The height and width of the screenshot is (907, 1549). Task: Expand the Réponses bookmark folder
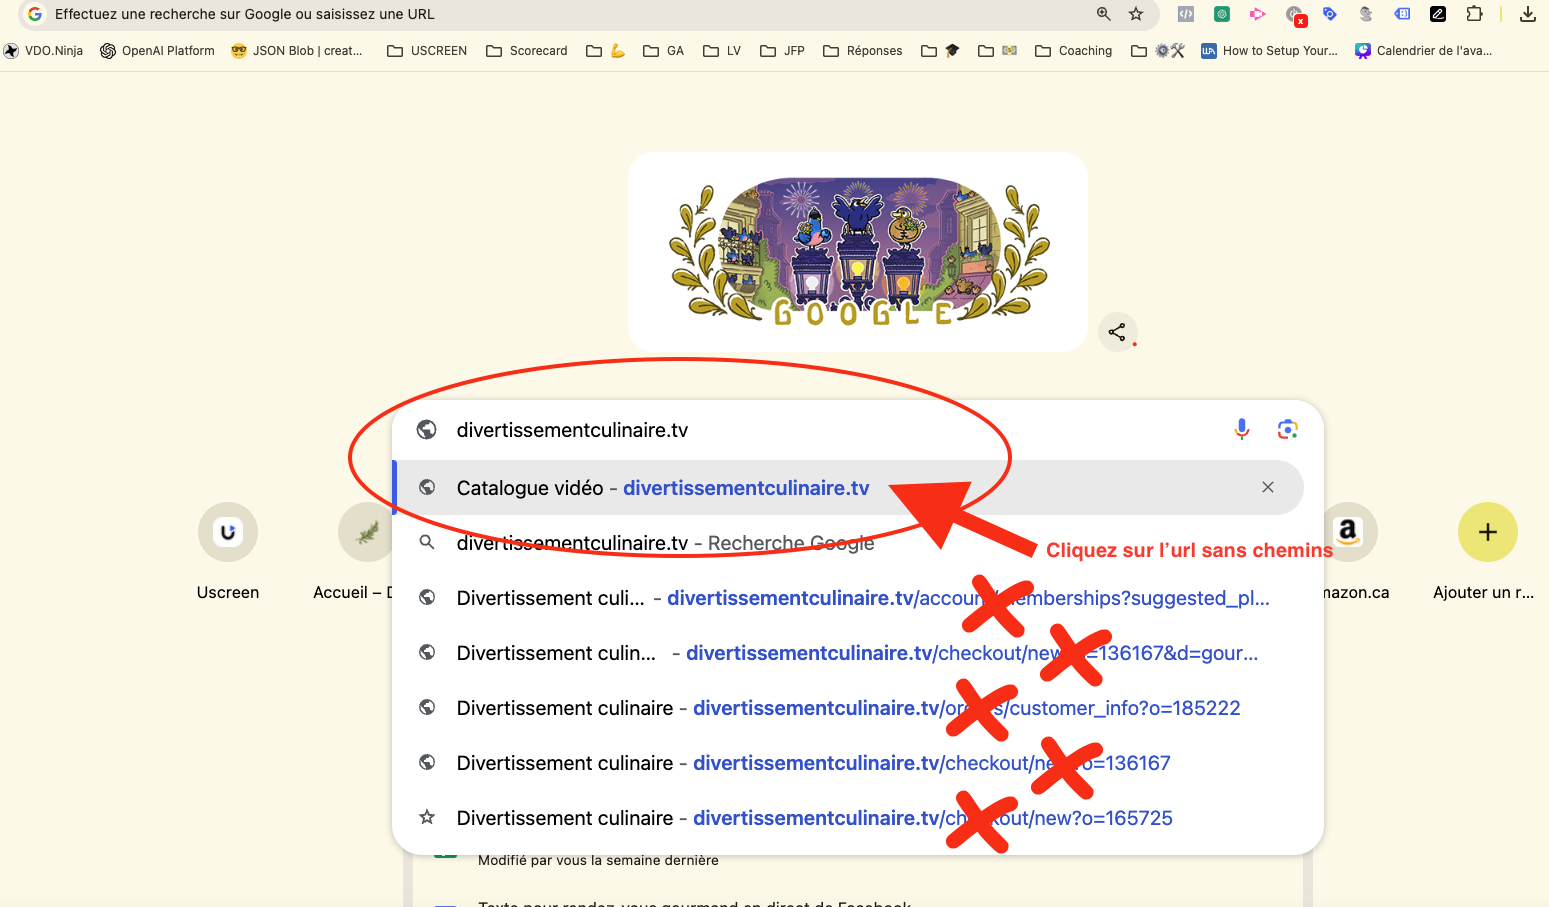(863, 51)
